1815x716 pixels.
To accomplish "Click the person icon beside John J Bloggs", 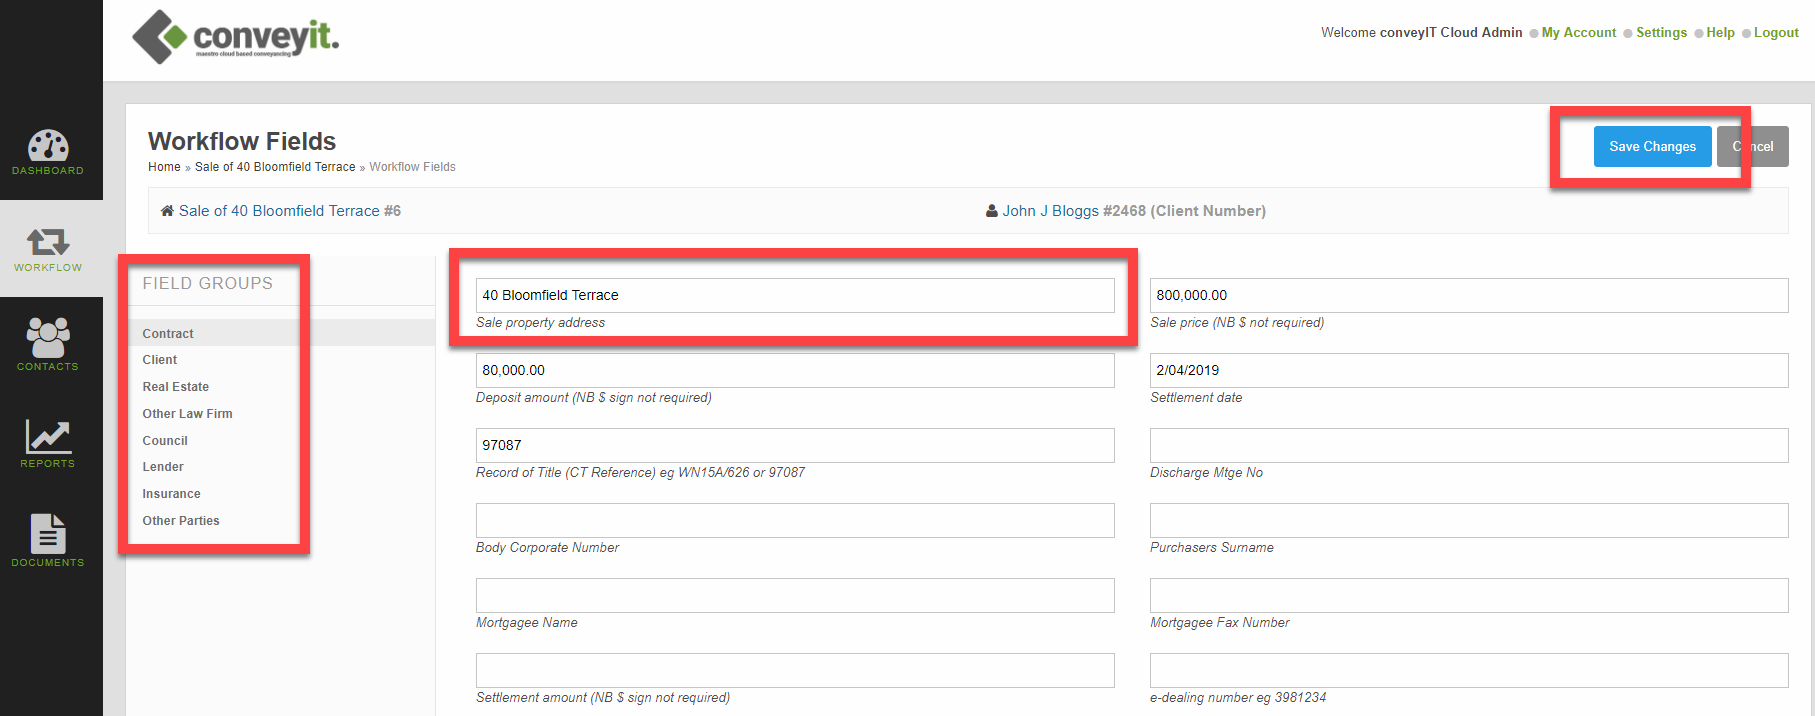I will (x=991, y=211).
